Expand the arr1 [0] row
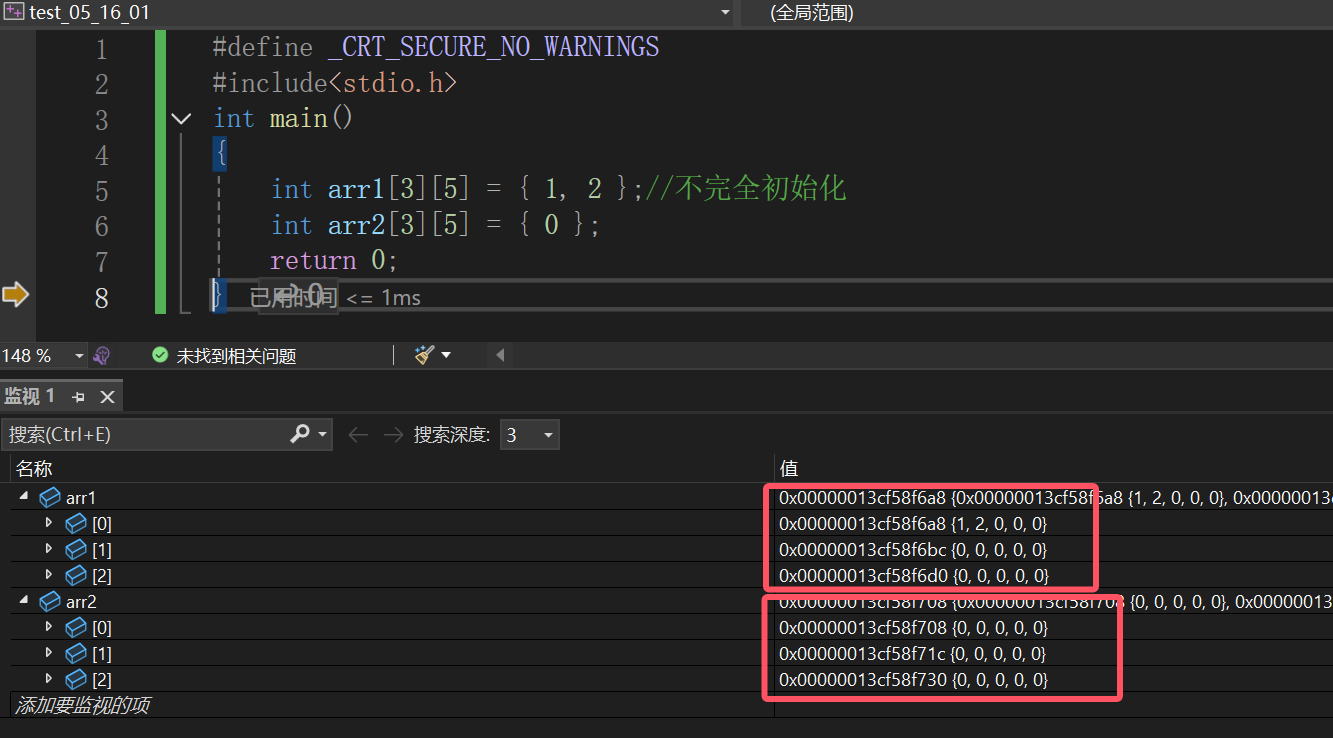The width and height of the screenshot is (1333, 738). [x=49, y=523]
